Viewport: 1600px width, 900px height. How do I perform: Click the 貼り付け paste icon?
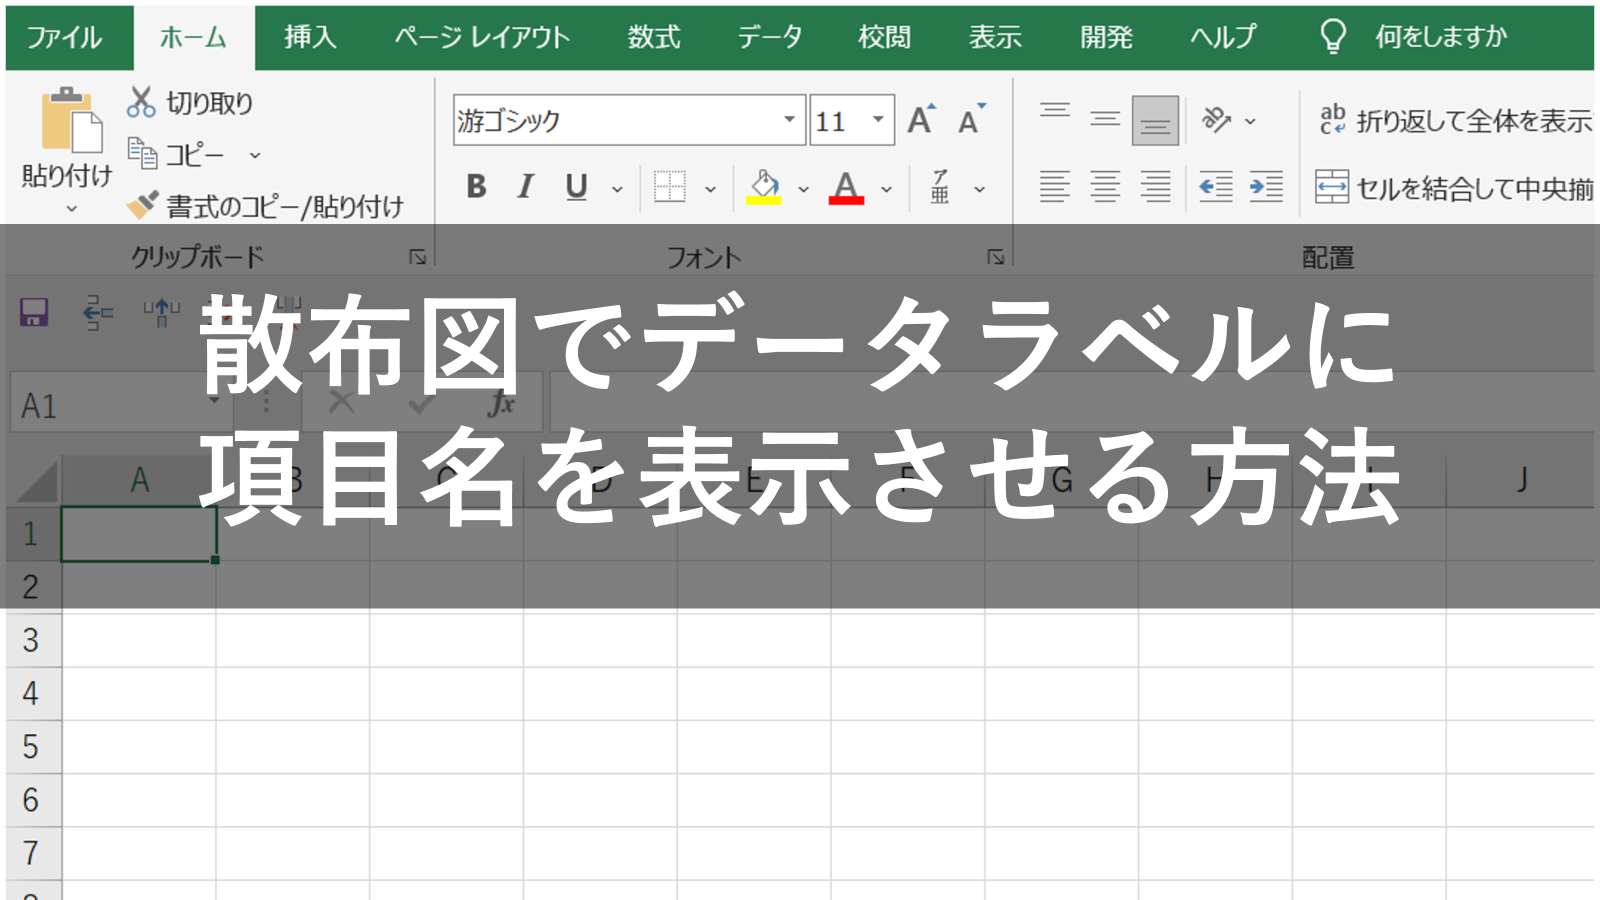(x=71, y=121)
